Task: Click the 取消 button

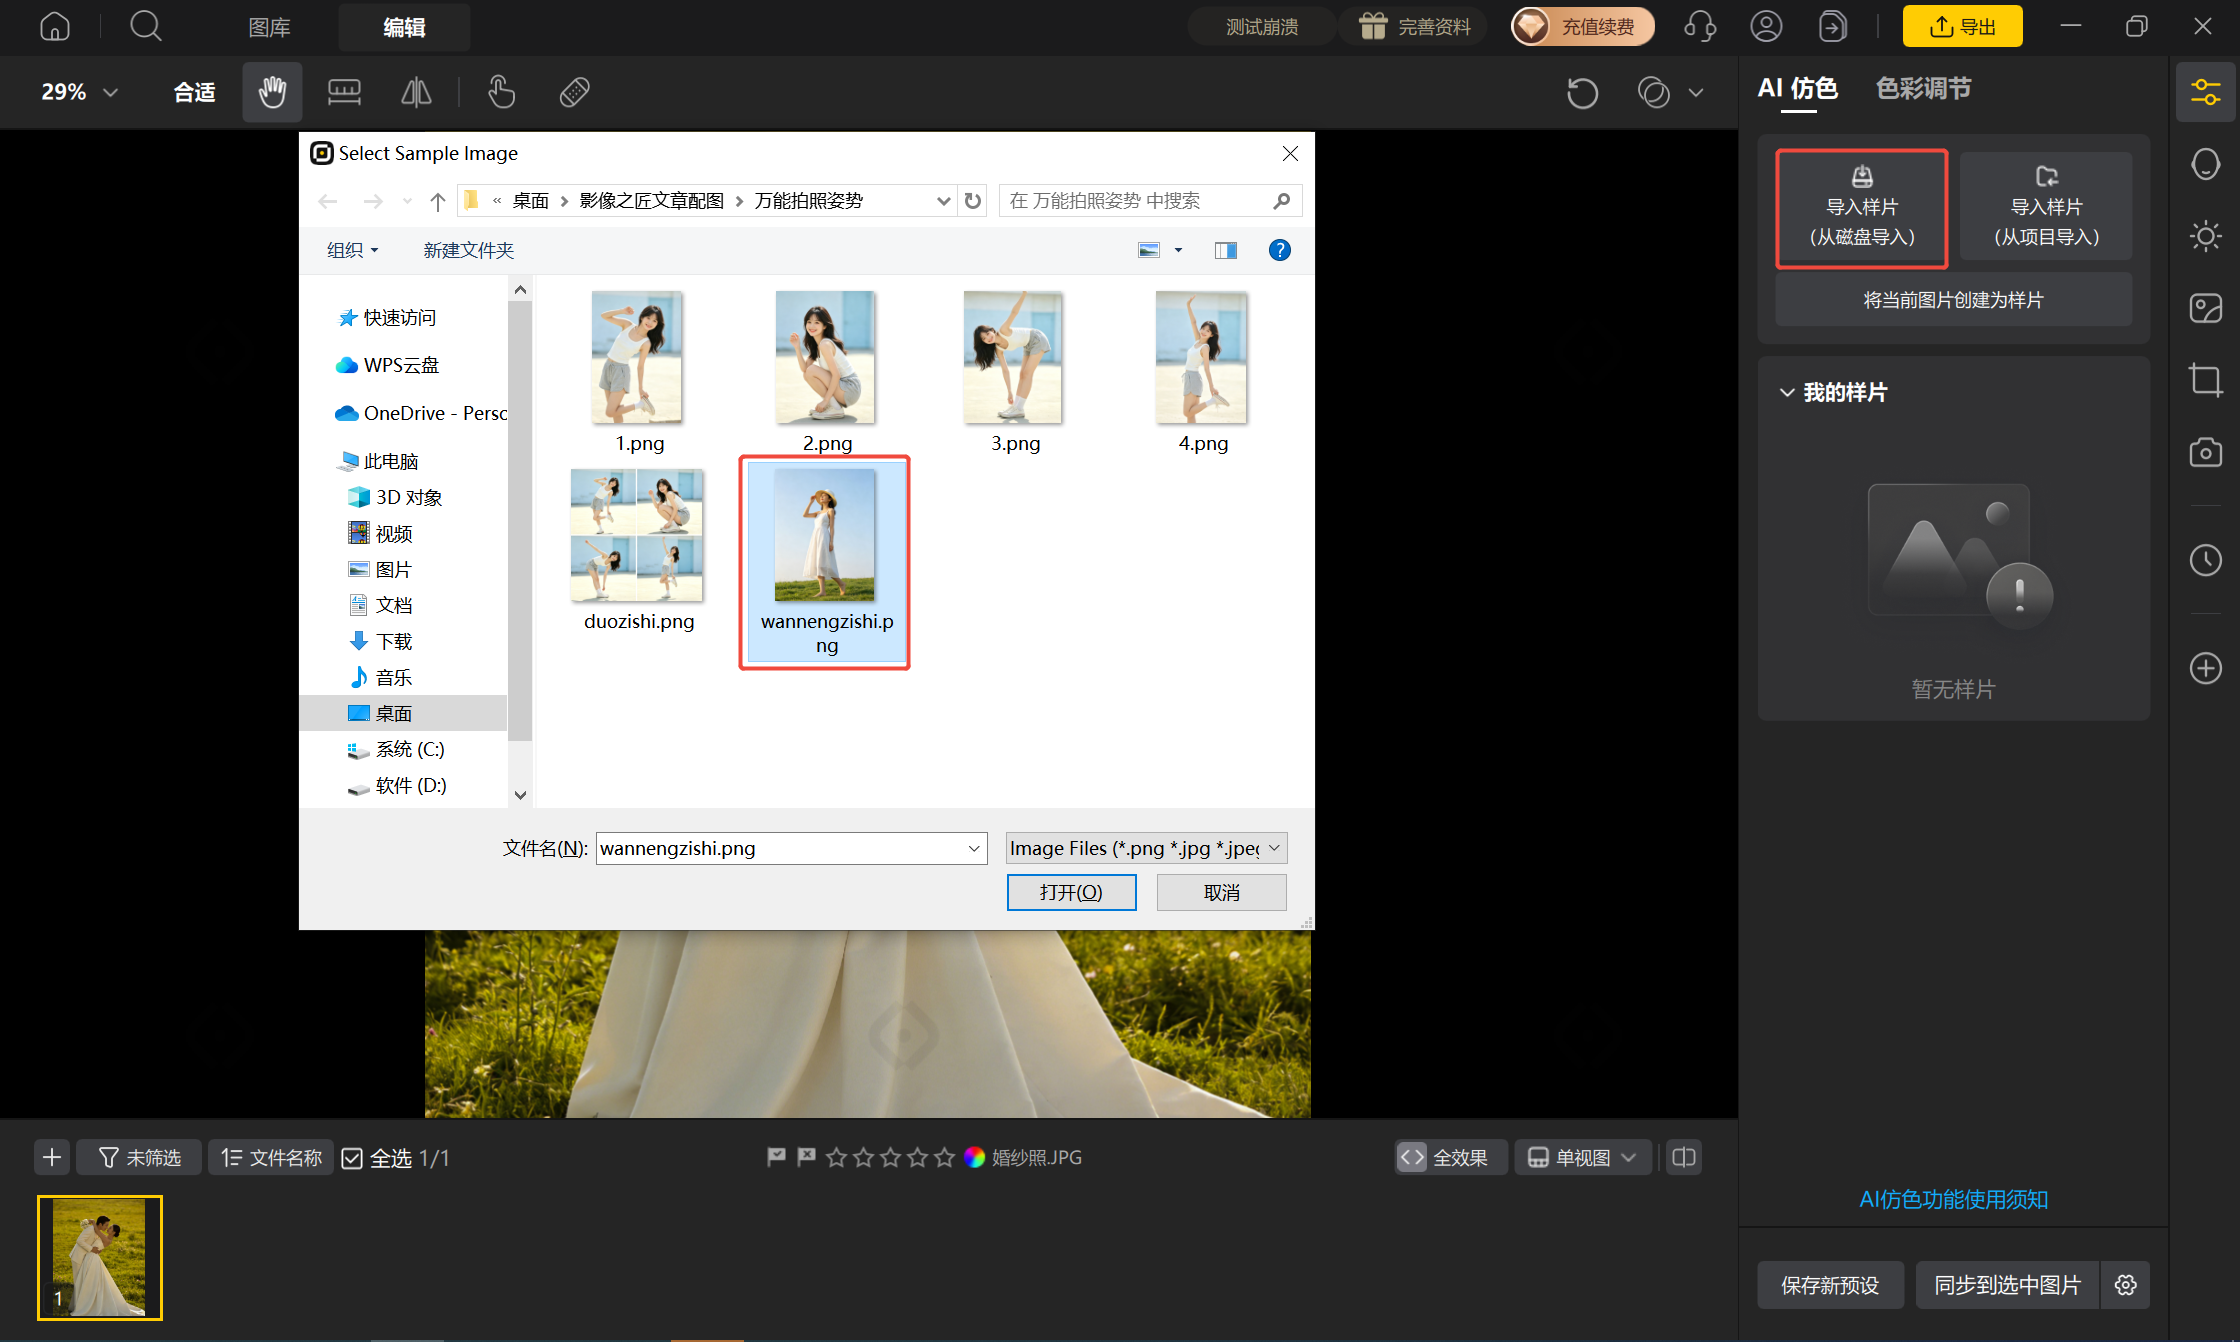Action: tap(1221, 892)
